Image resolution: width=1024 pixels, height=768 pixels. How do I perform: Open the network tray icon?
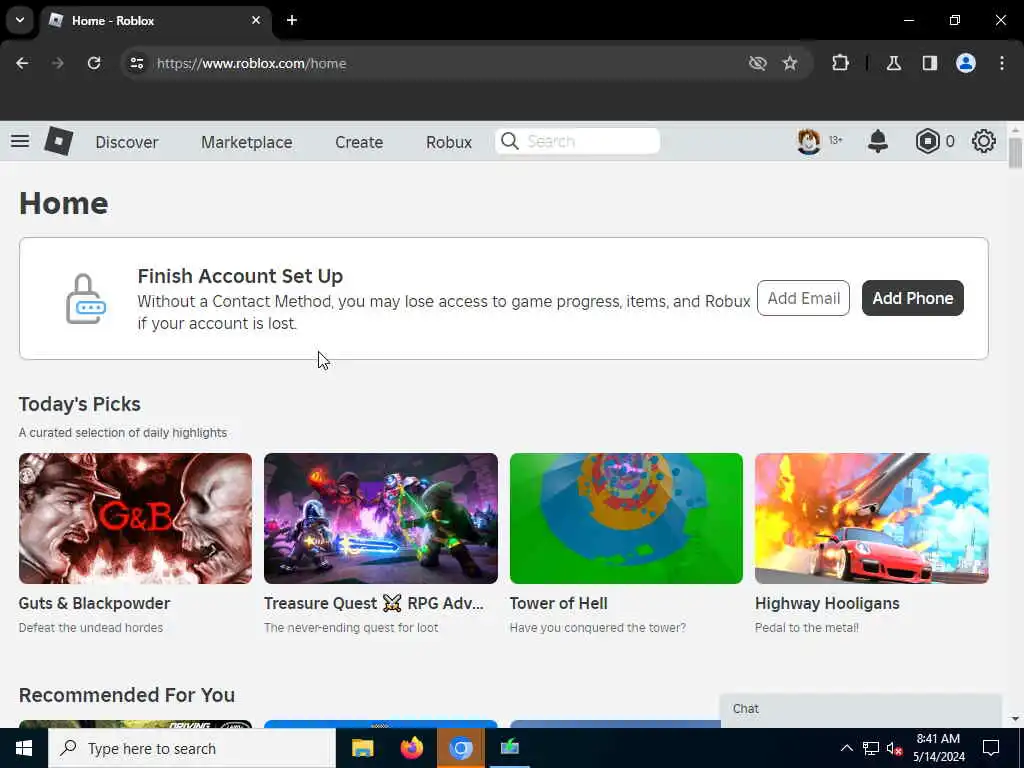click(871, 748)
